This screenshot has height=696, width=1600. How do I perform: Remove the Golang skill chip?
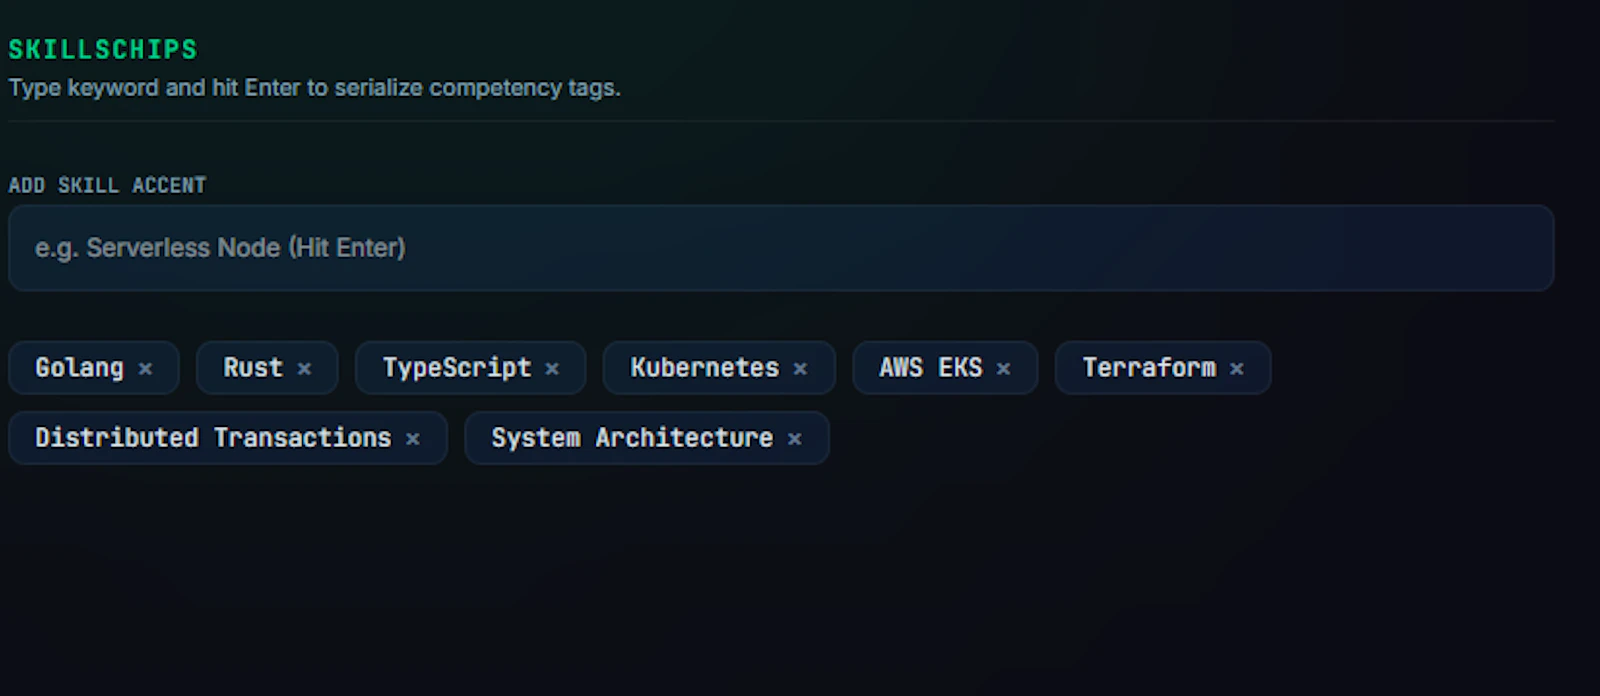[x=145, y=369]
